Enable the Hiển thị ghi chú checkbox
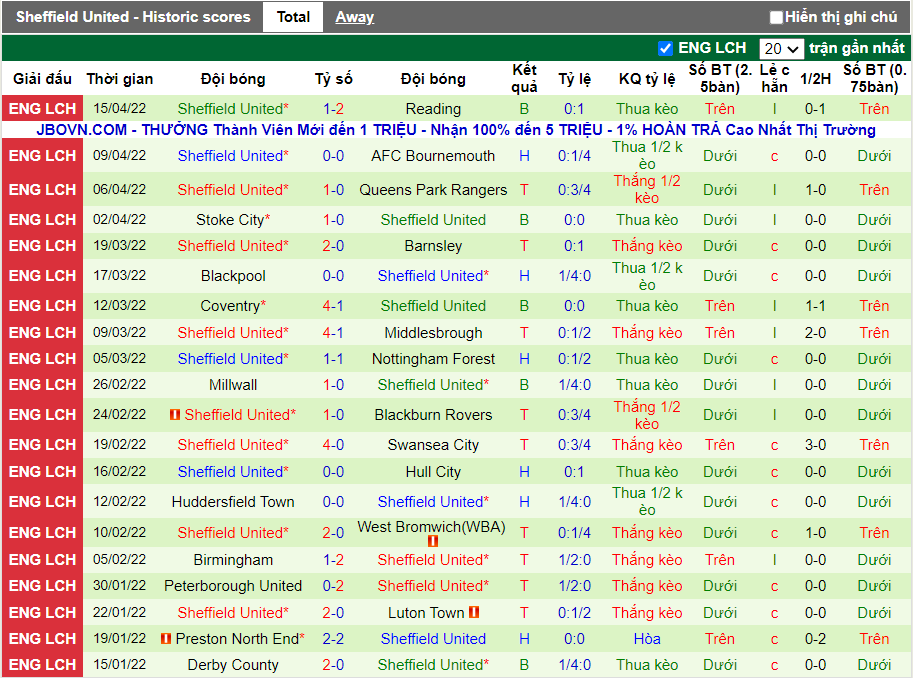The image size is (913, 678). 776,17
